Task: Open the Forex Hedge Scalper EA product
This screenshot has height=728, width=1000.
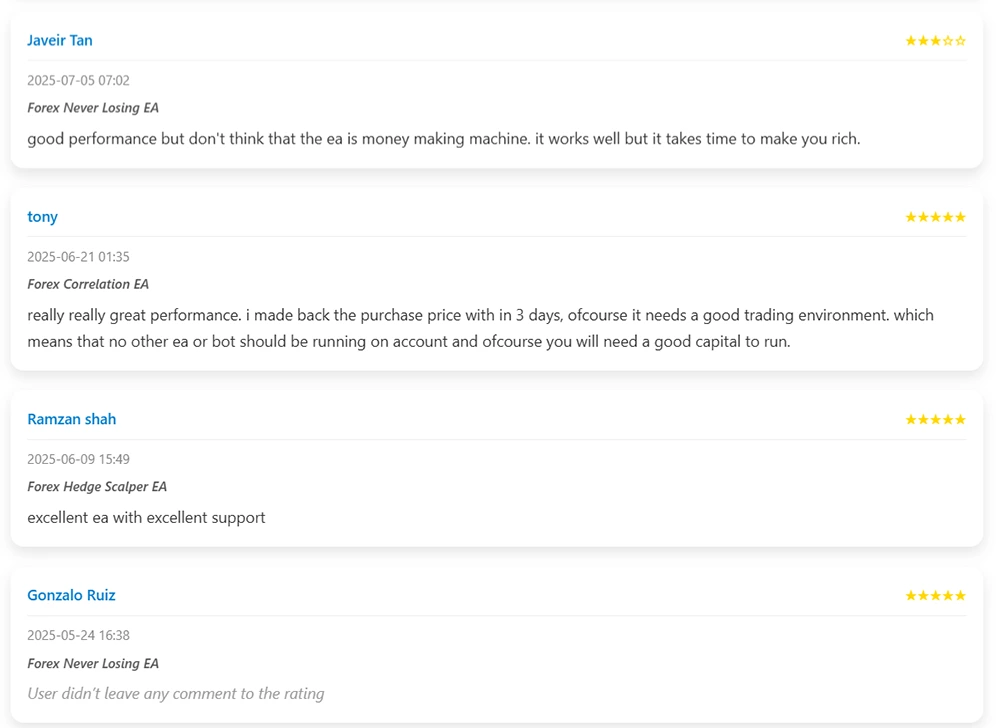Action: click(x=97, y=487)
